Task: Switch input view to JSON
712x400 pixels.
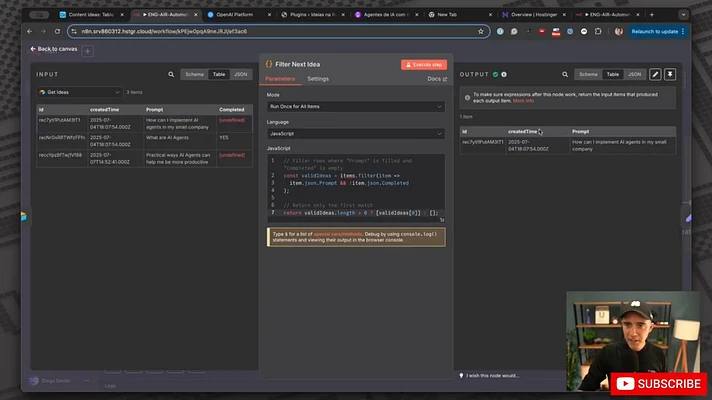Action: 241,74
